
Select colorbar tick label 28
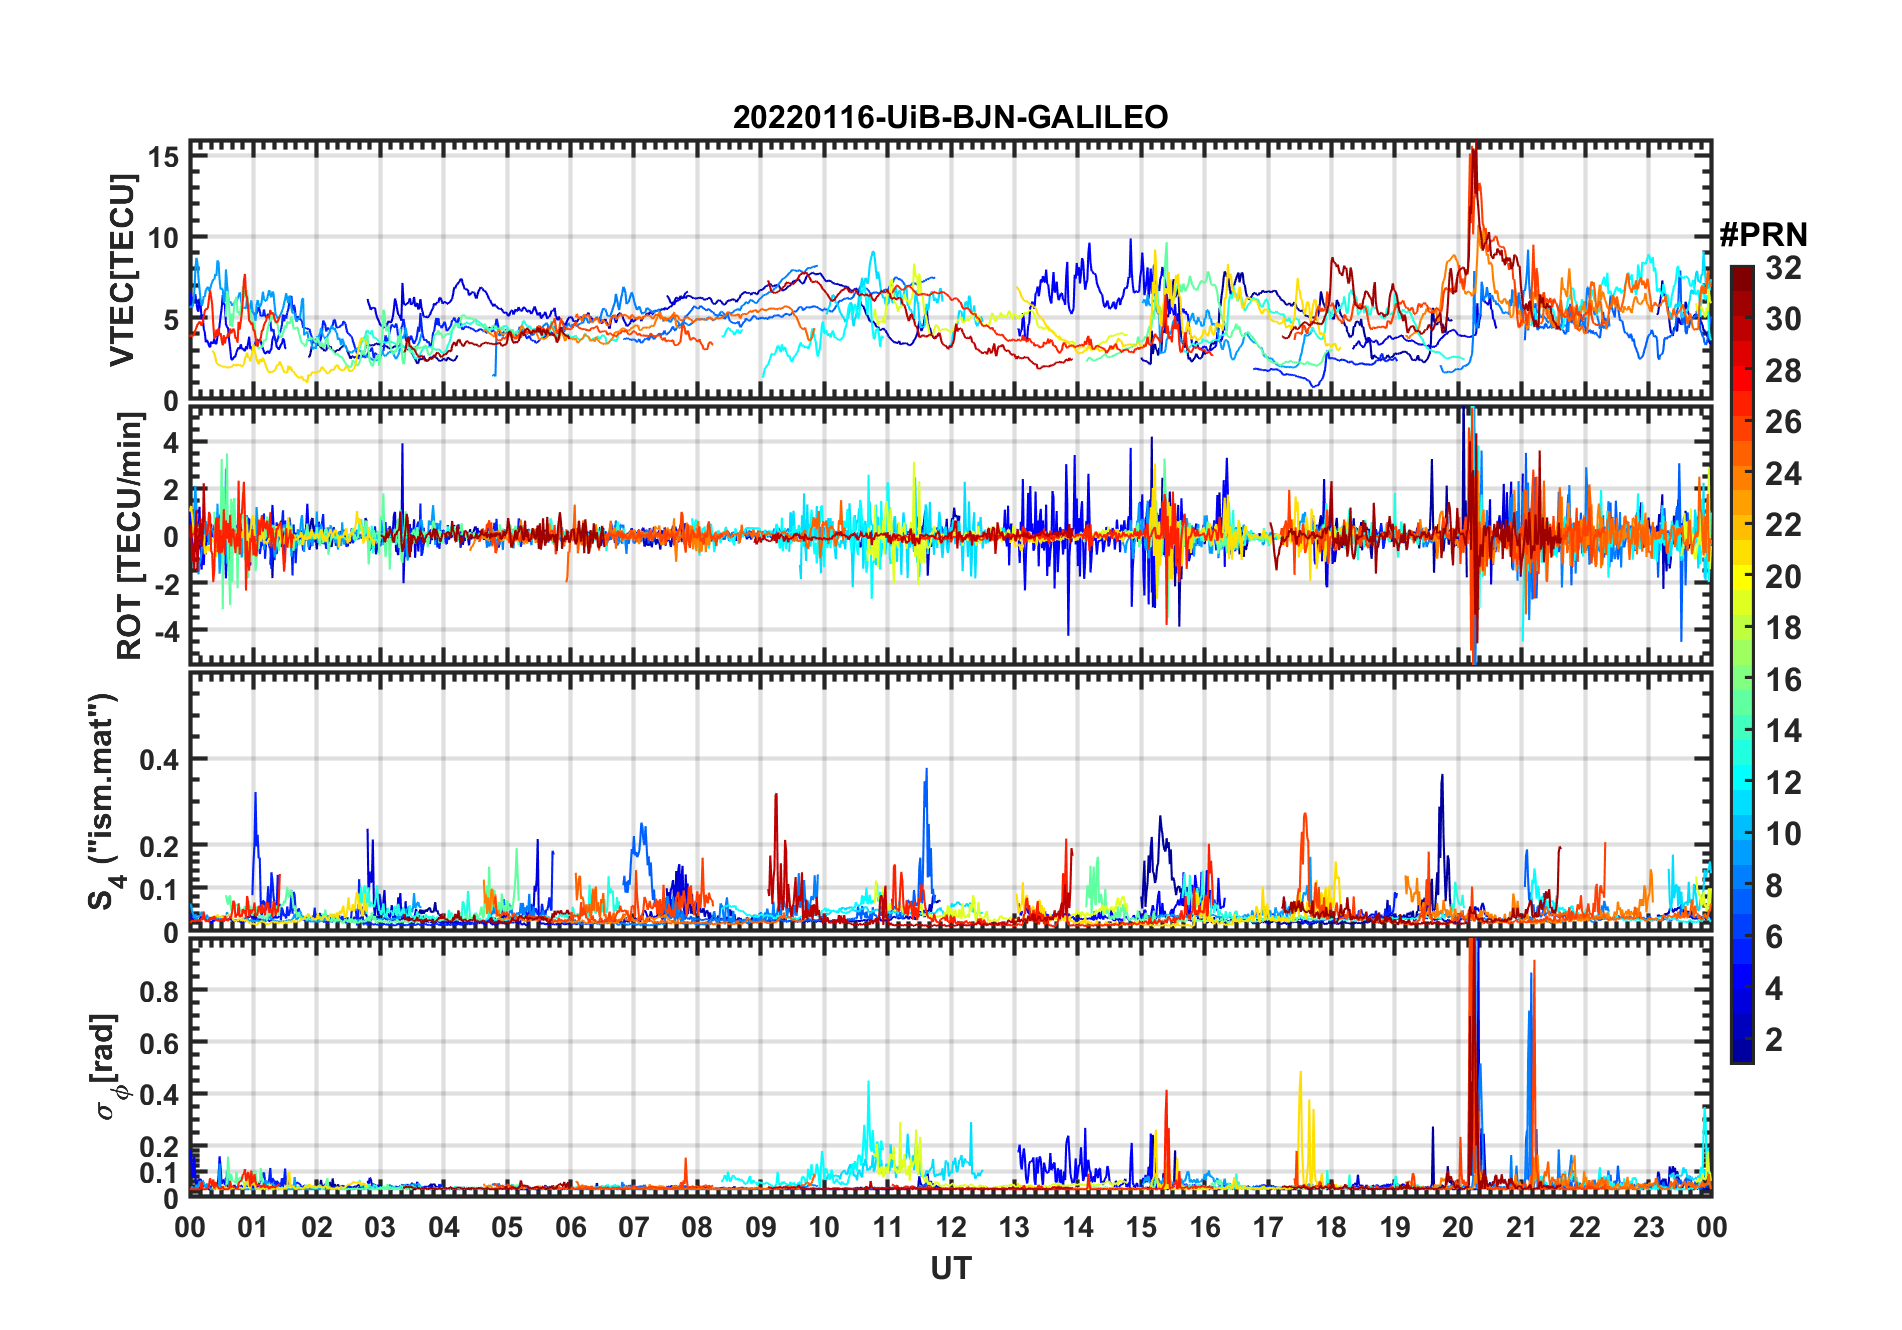tap(1783, 370)
